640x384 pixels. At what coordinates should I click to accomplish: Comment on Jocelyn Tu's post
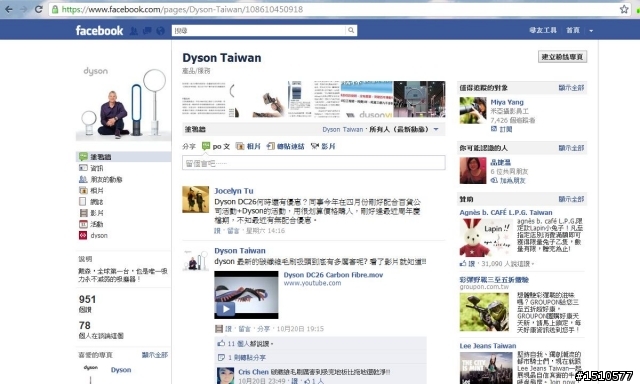tap(233, 231)
